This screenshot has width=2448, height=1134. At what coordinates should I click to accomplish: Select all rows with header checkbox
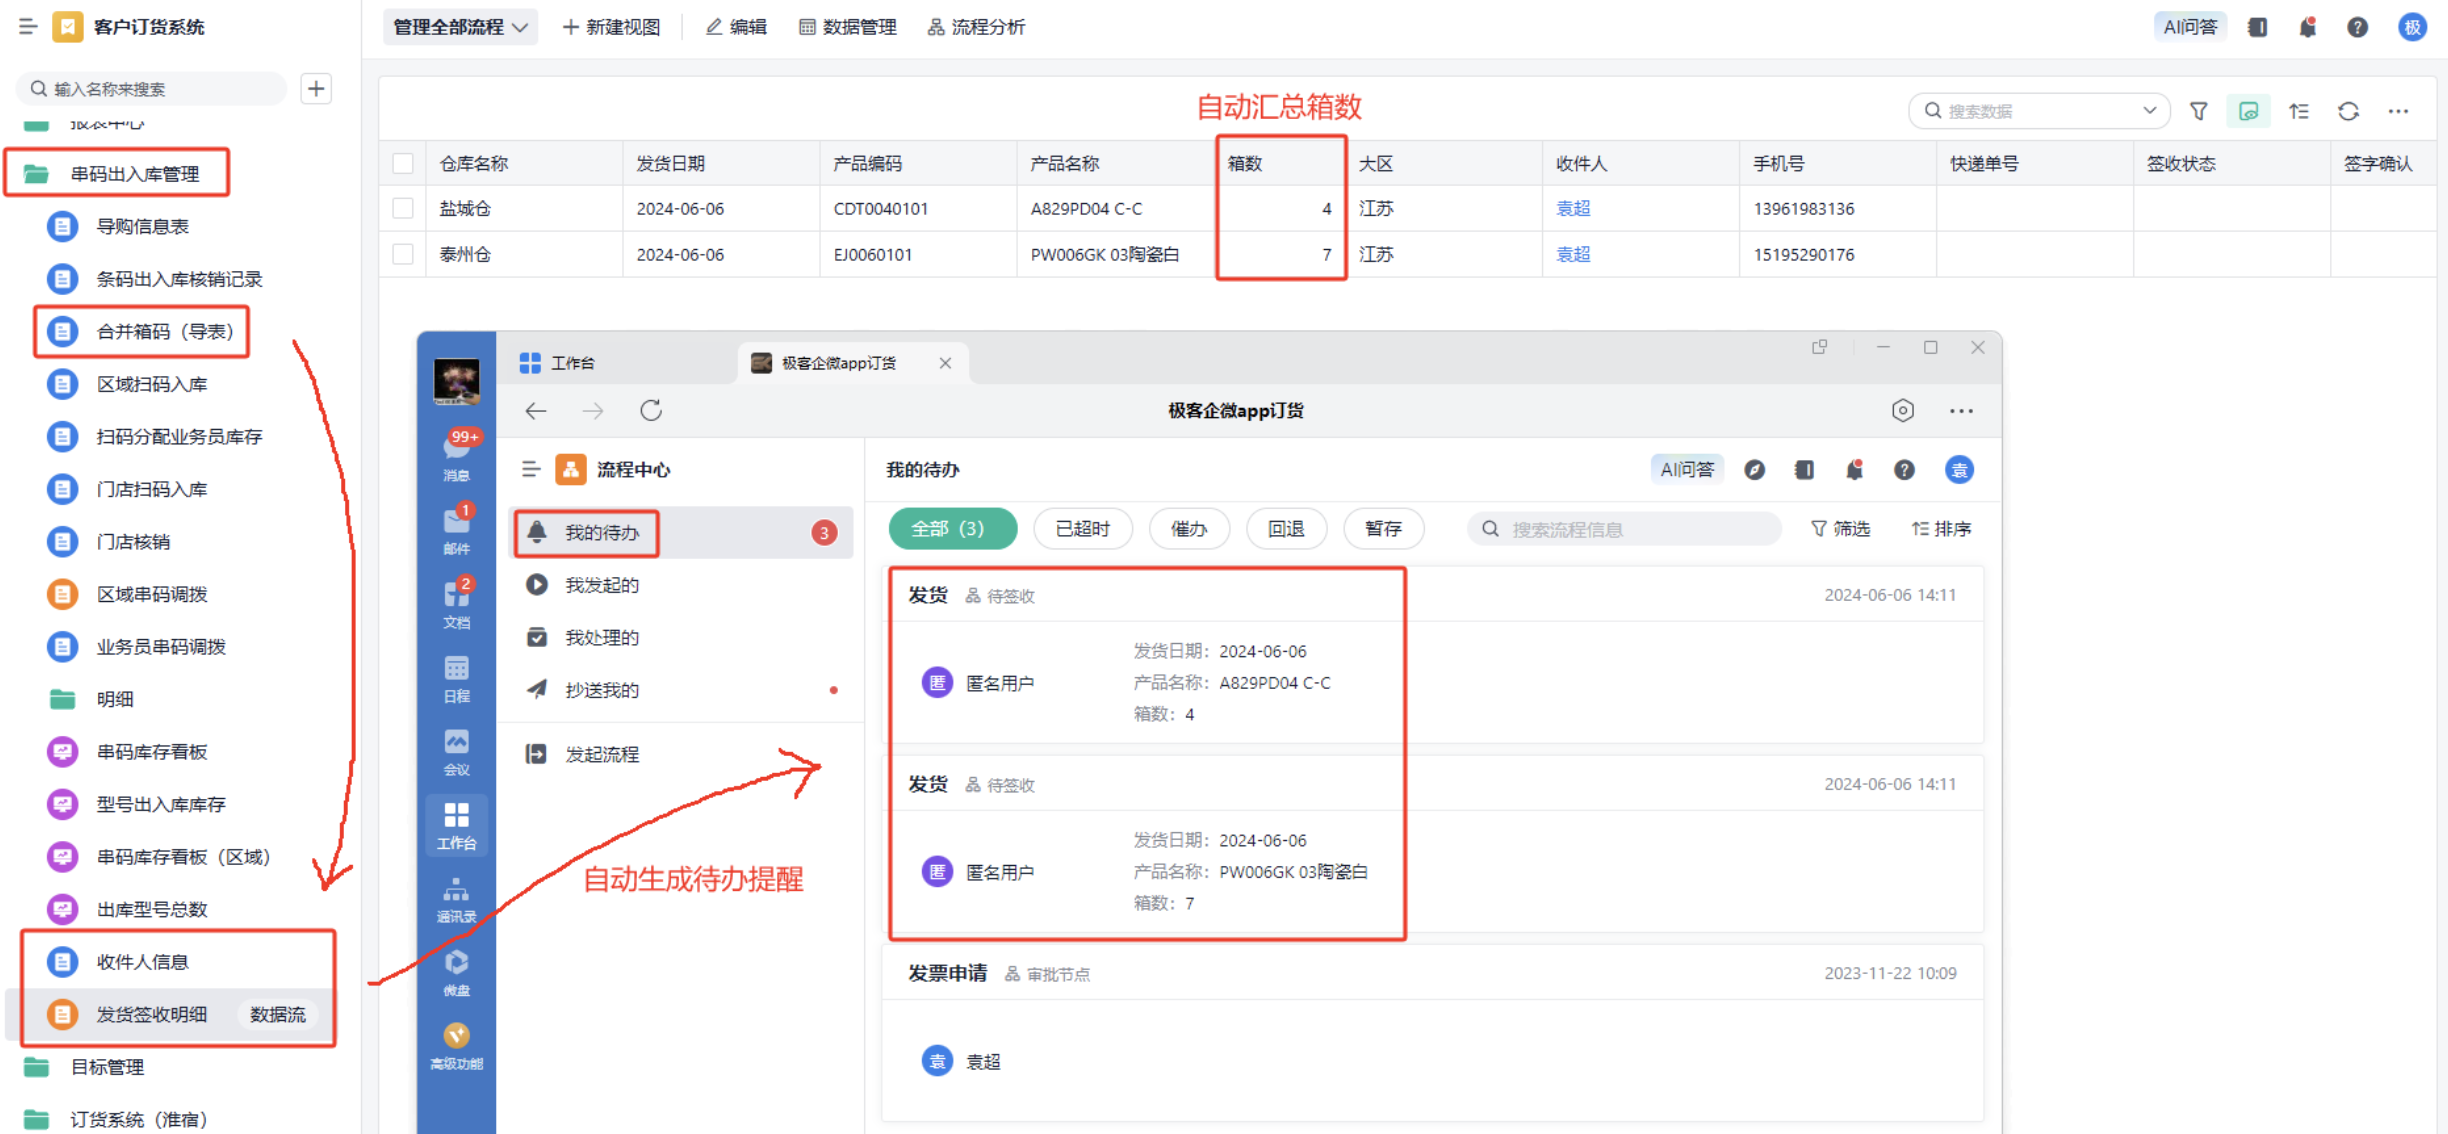403,163
